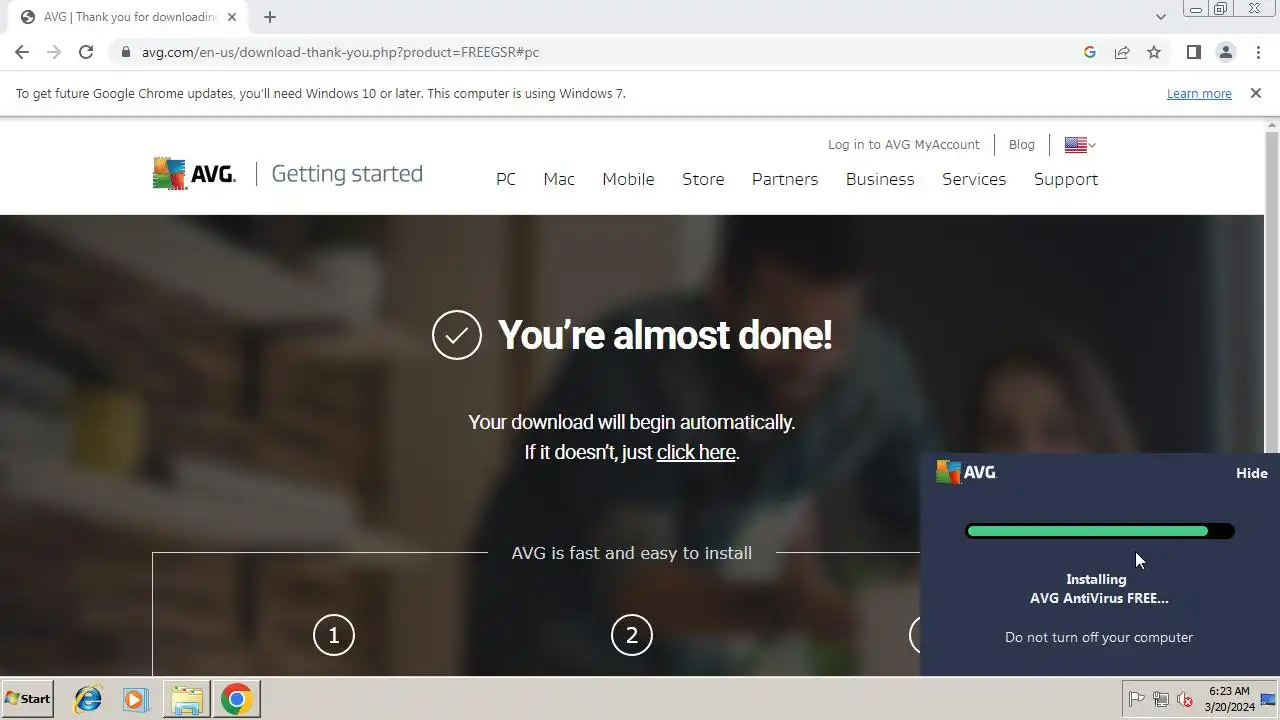Open Log in to AVG MyAccount
Screen dimensions: 1280x720
(903, 145)
